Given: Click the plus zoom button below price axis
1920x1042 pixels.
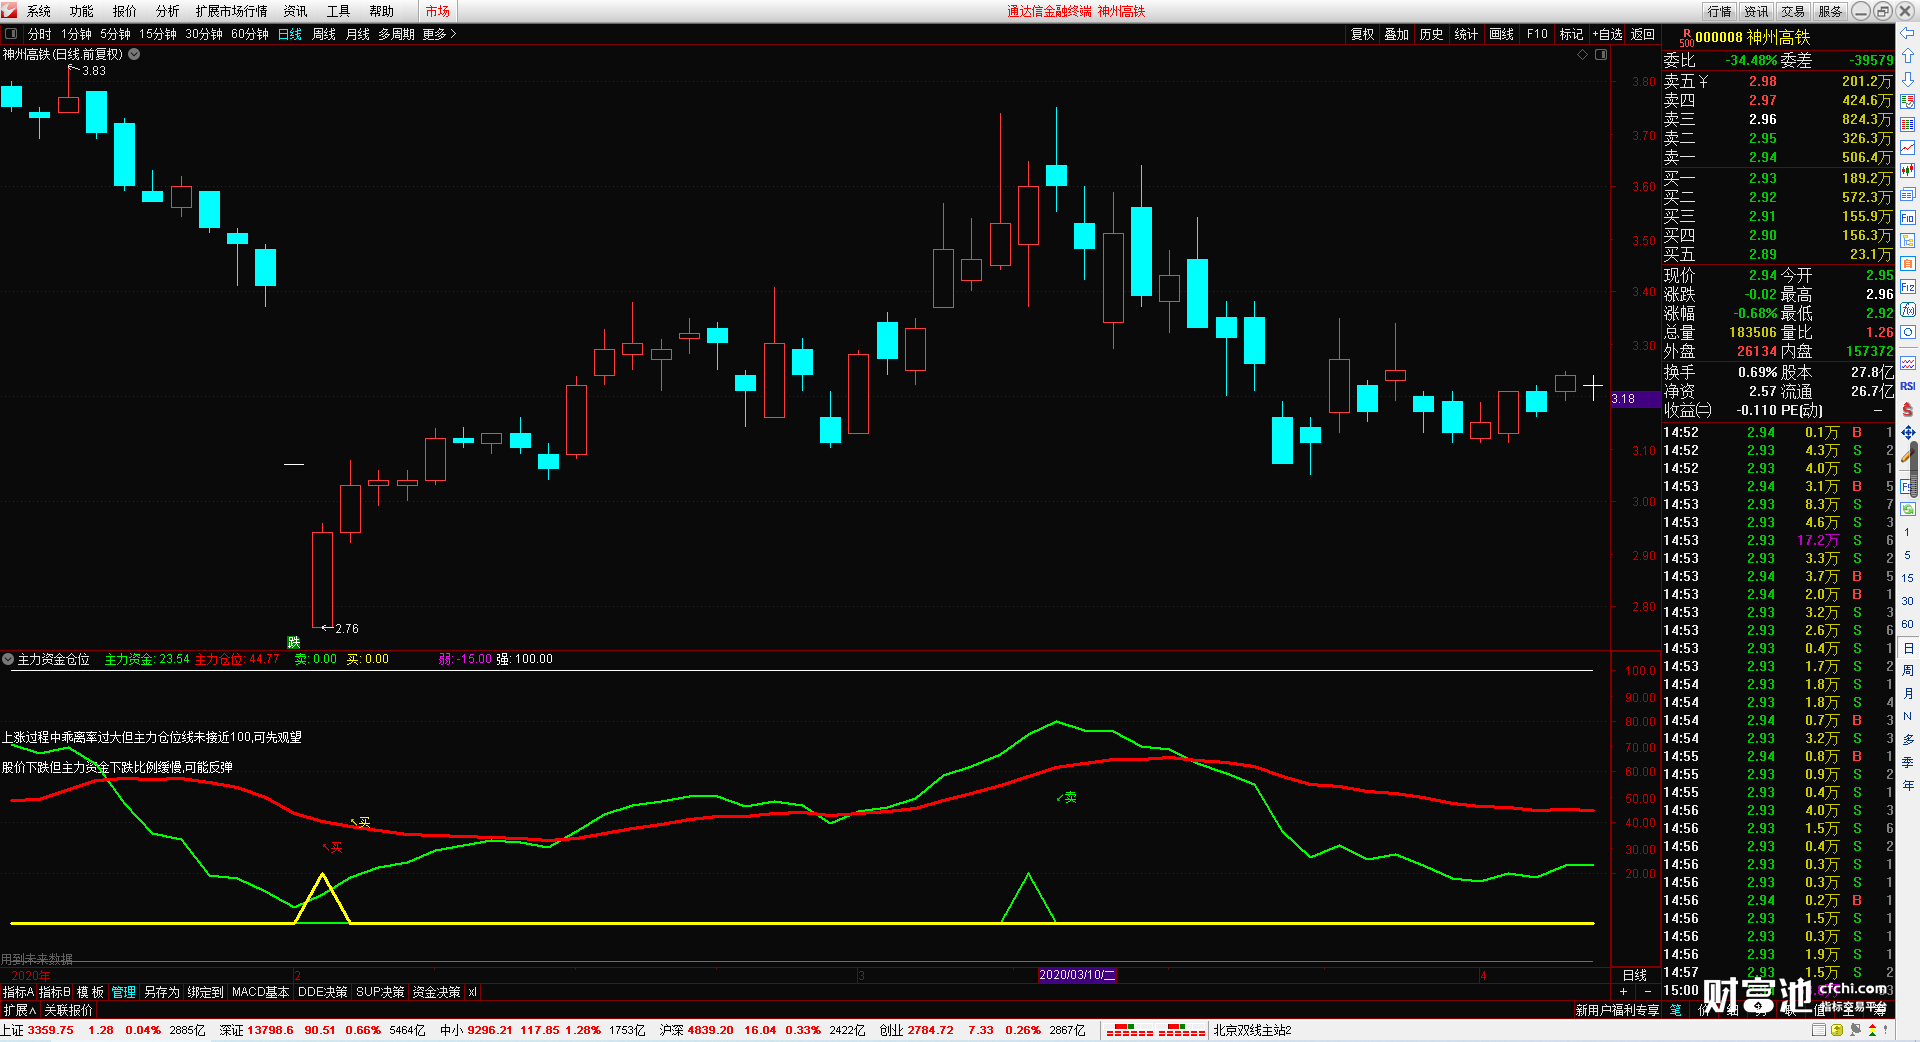Looking at the screenshot, I should point(1623,992).
